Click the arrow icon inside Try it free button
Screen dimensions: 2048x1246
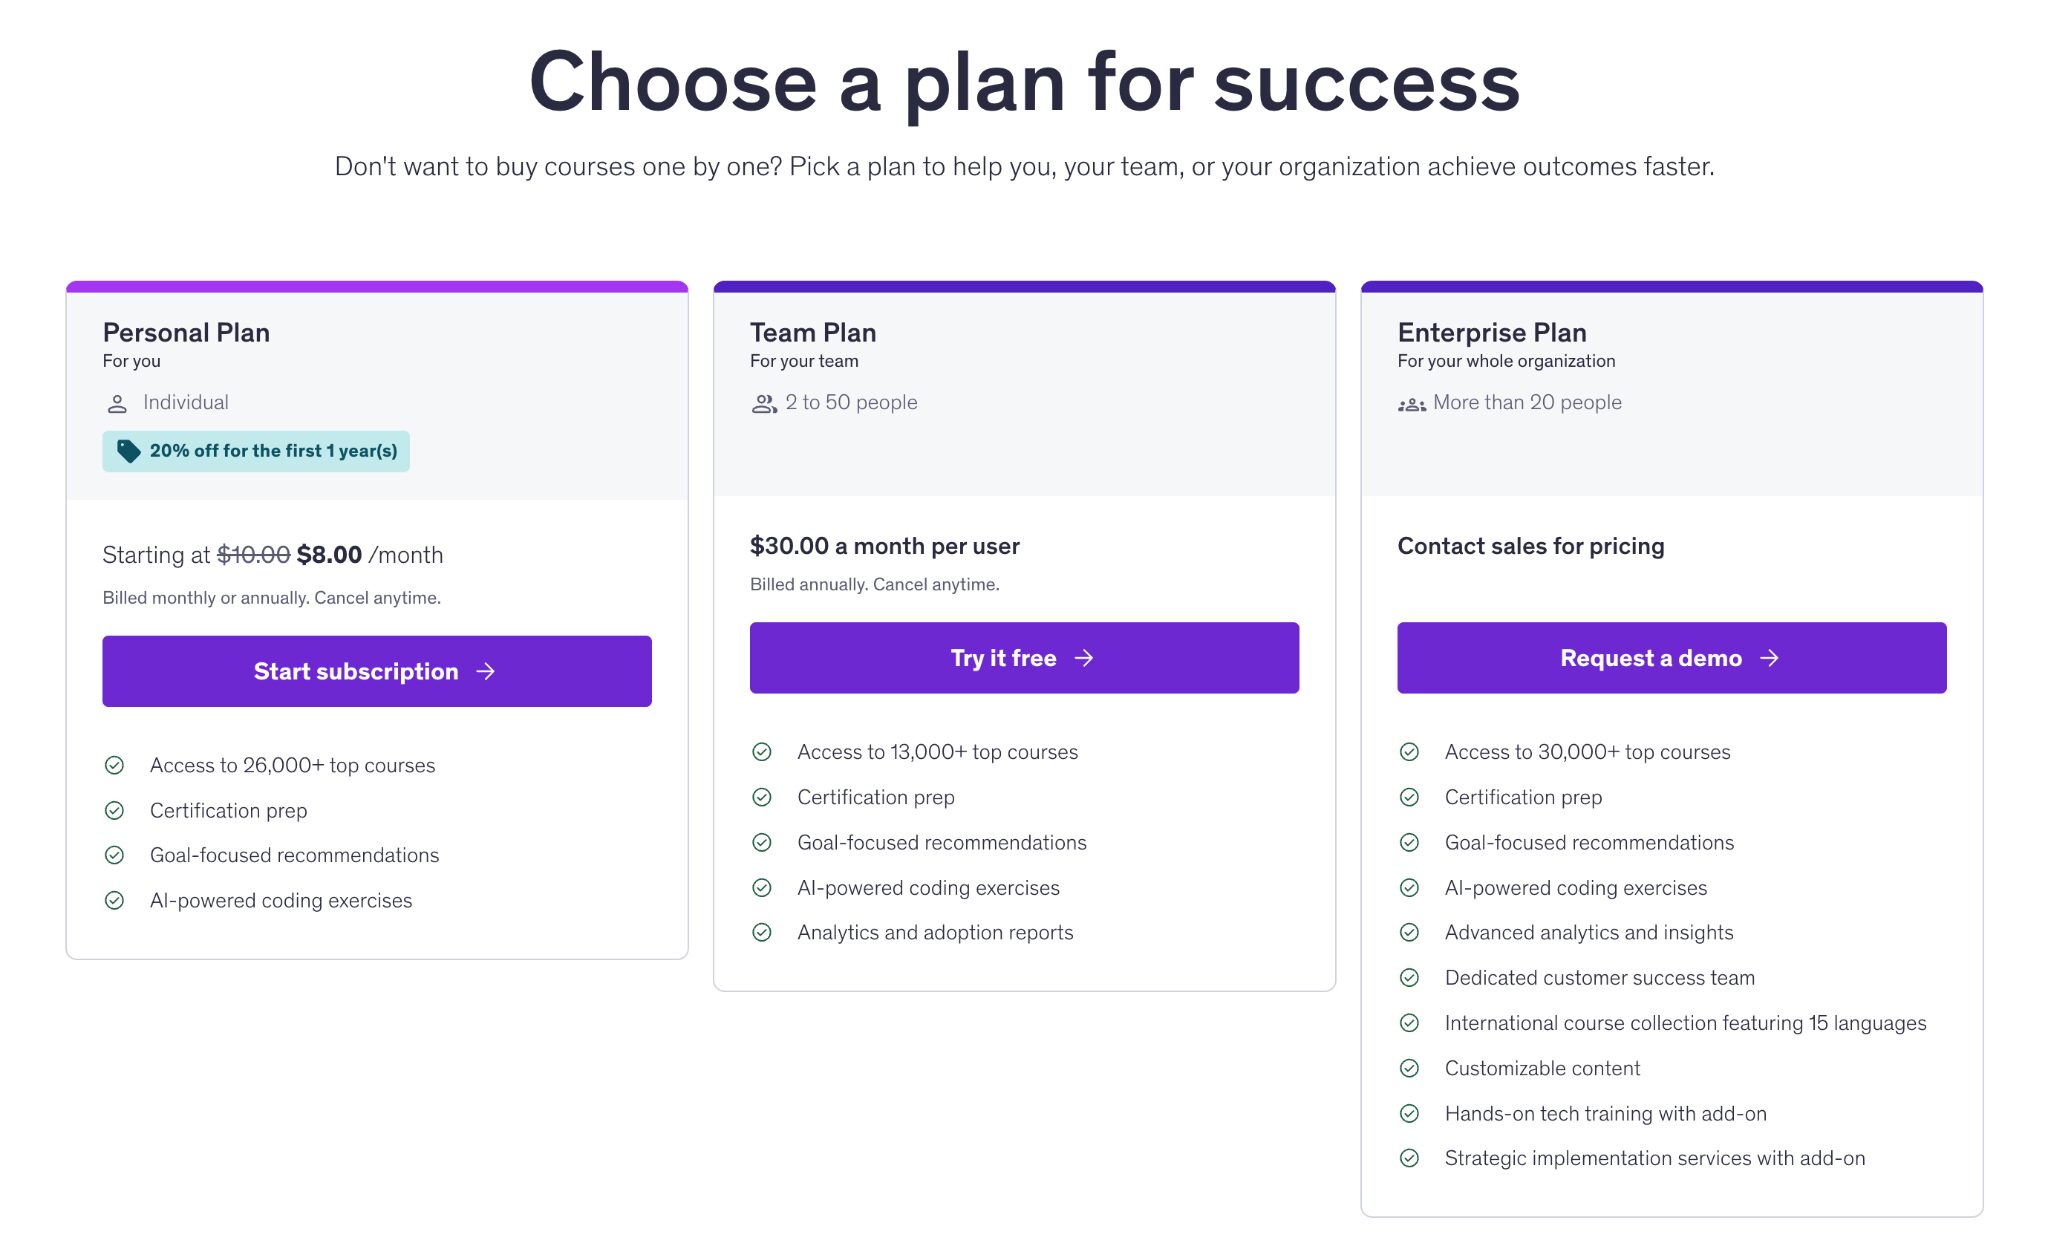tap(1085, 657)
